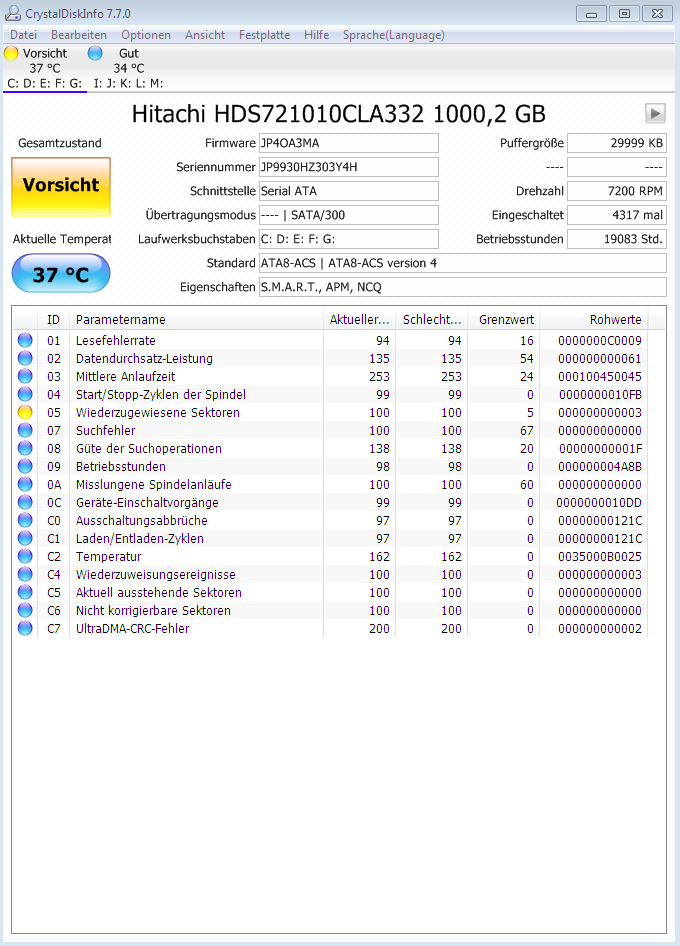Click the Gesamtzustand label
This screenshot has height=946, width=680.
tap(60, 143)
